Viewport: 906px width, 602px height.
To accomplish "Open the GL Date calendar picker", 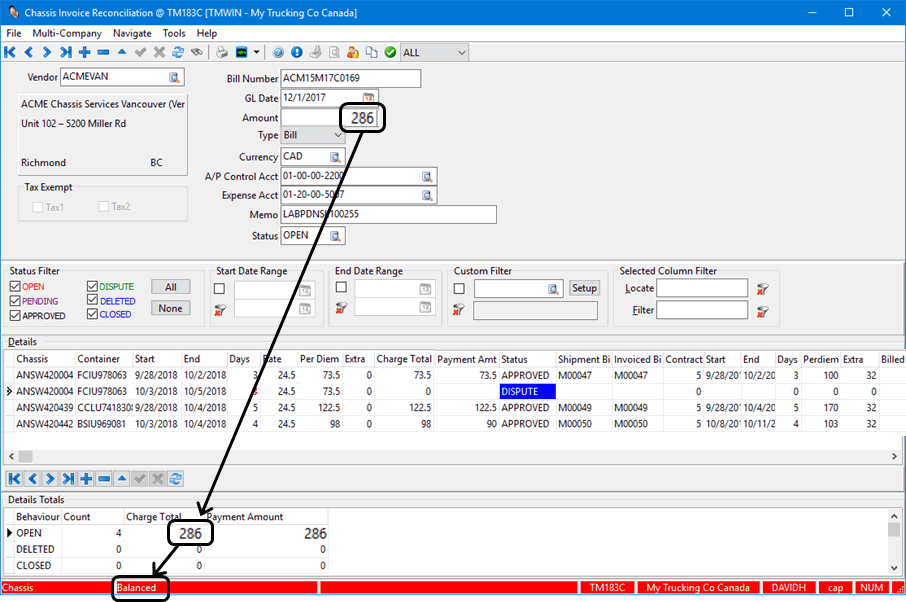I will 368,98.
